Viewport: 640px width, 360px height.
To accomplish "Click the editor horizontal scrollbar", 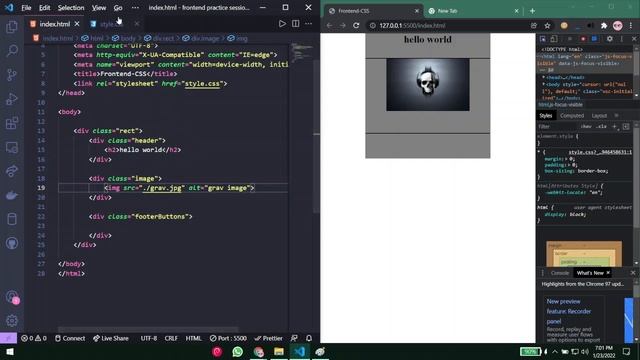I will click(x=148, y=329).
